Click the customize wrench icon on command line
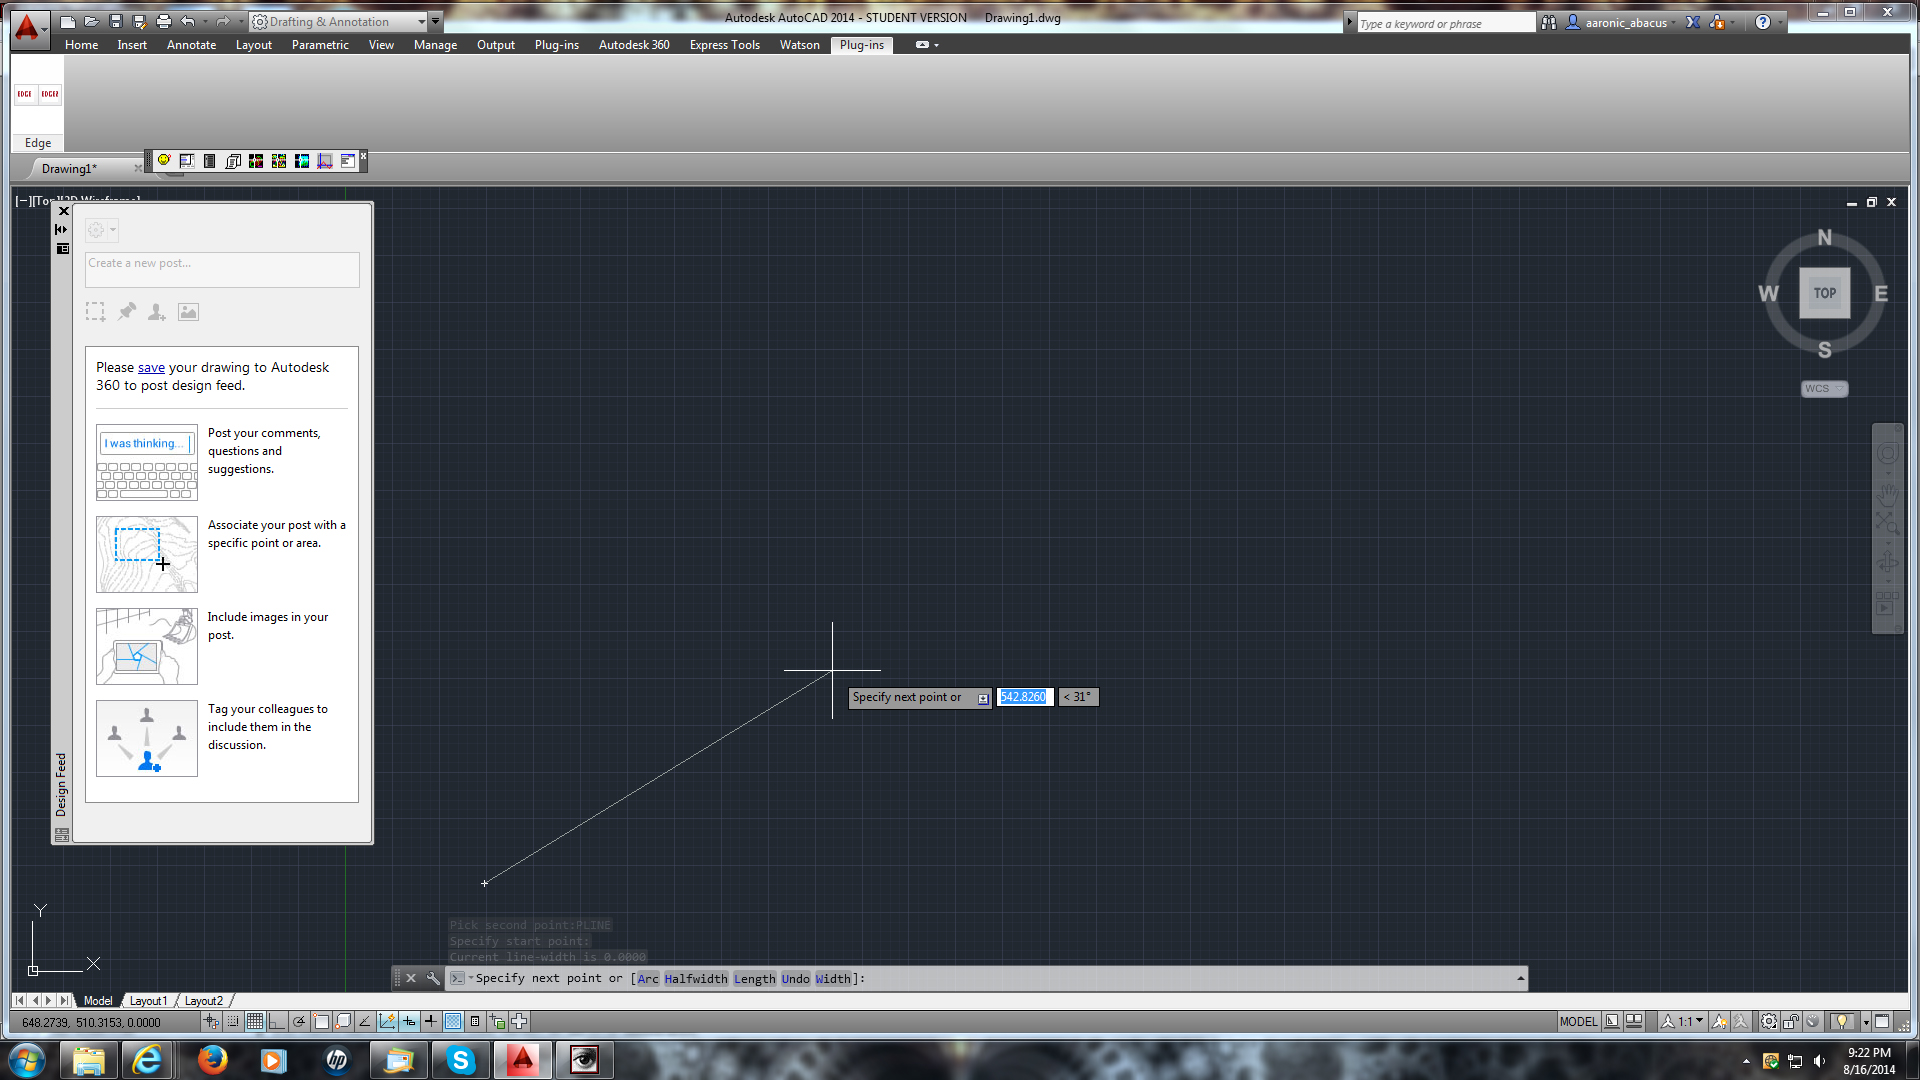The height and width of the screenshot is (1080, 1920). pyautogui.click(x=433, y=978)
